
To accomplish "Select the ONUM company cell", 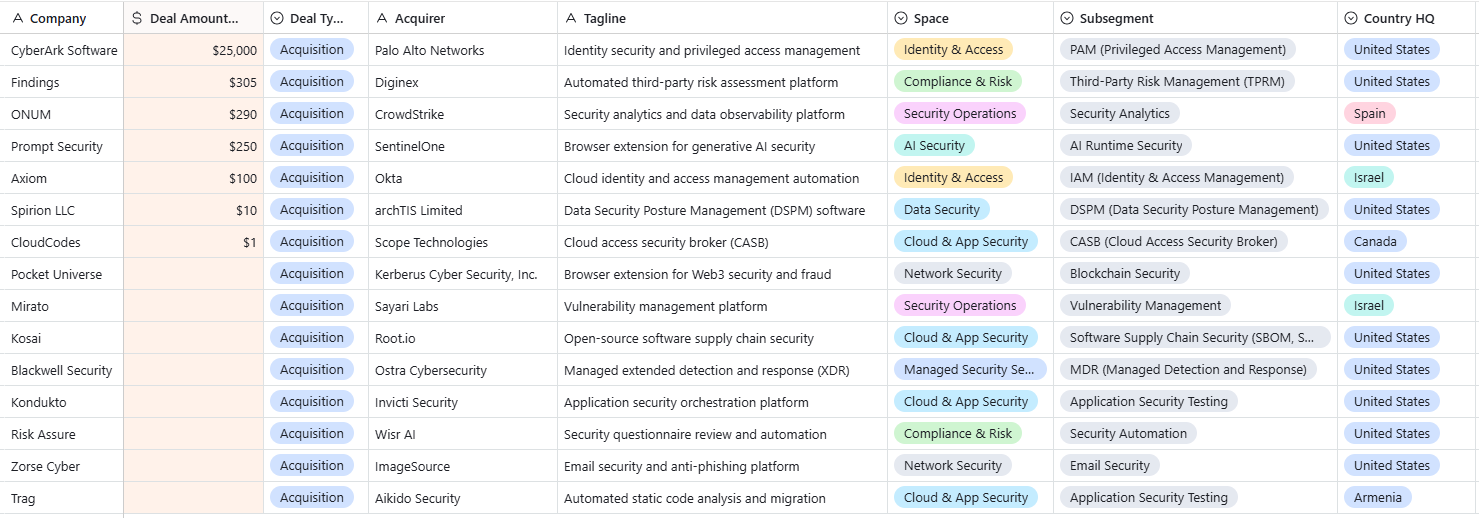I will pos(62,114).
